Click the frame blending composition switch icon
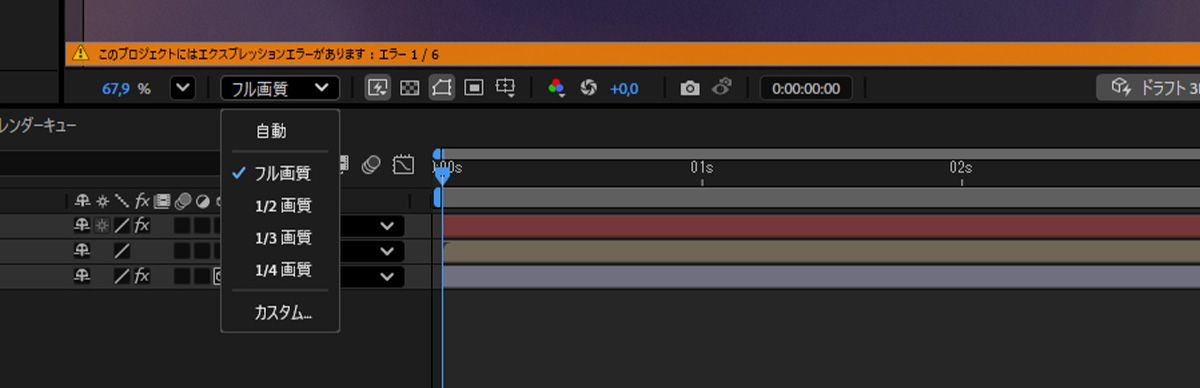Image resolution: width=1200 pixels, height=388 pixels. [345, 164]
